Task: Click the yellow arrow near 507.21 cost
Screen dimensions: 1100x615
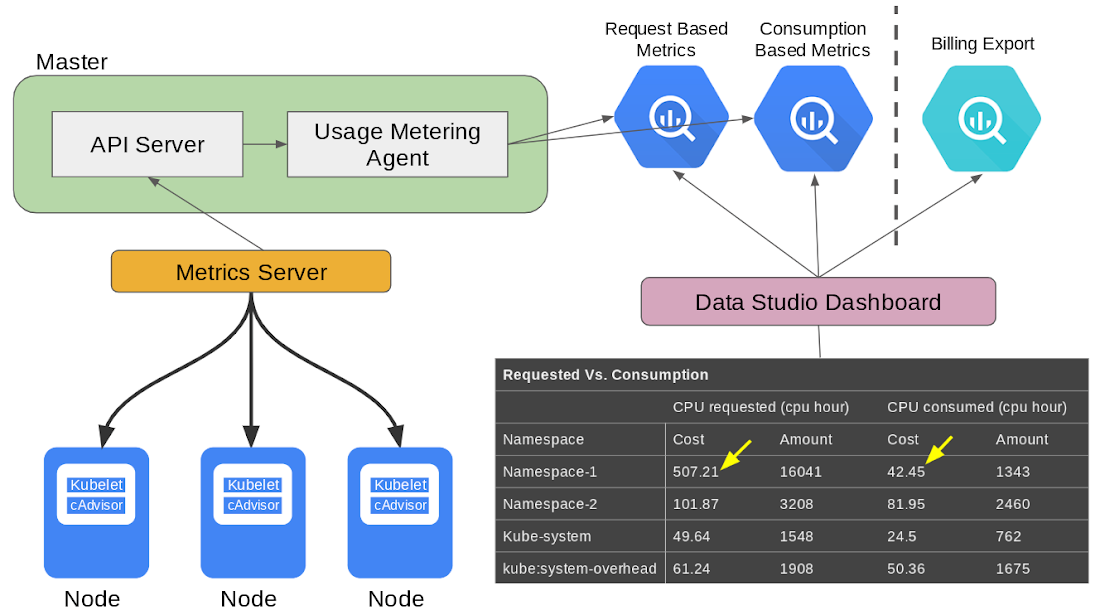Action: click(x=736, y=454)
